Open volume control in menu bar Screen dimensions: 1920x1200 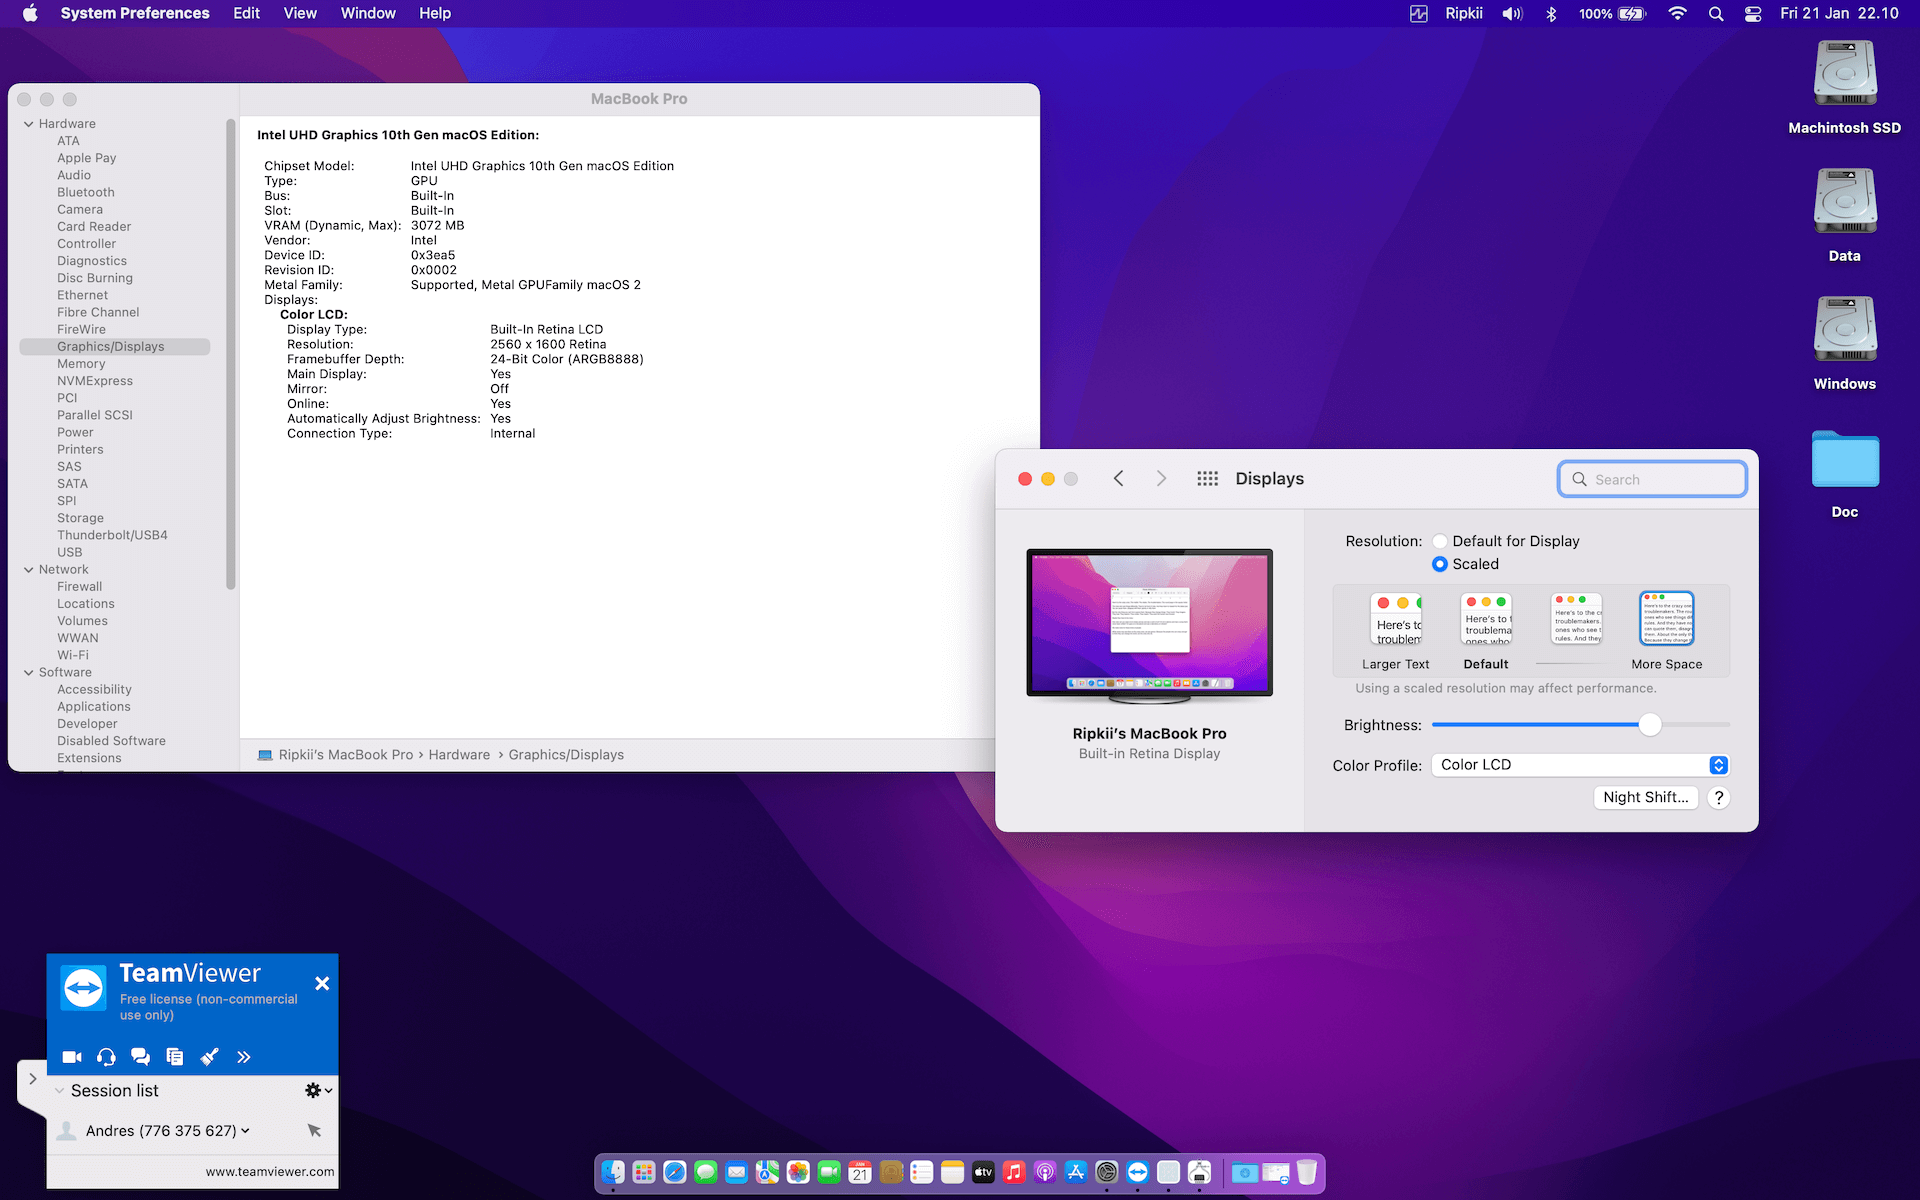click(x=1512, y=14)
